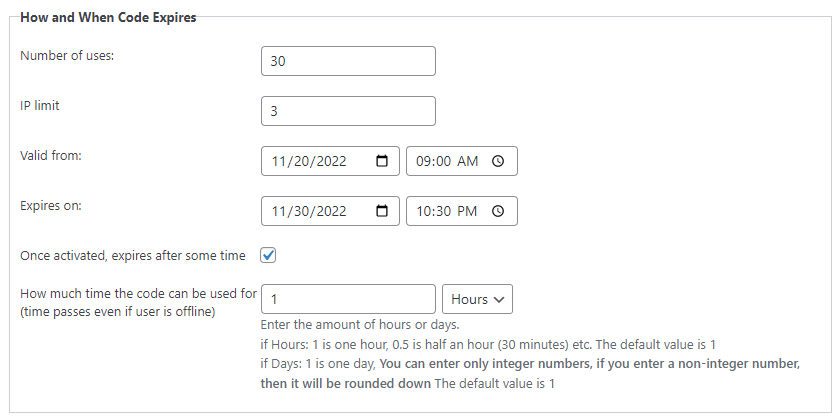Select minutes 30 in Expires on time
This screenshot has width=840, height=420.
pos(444,211)
